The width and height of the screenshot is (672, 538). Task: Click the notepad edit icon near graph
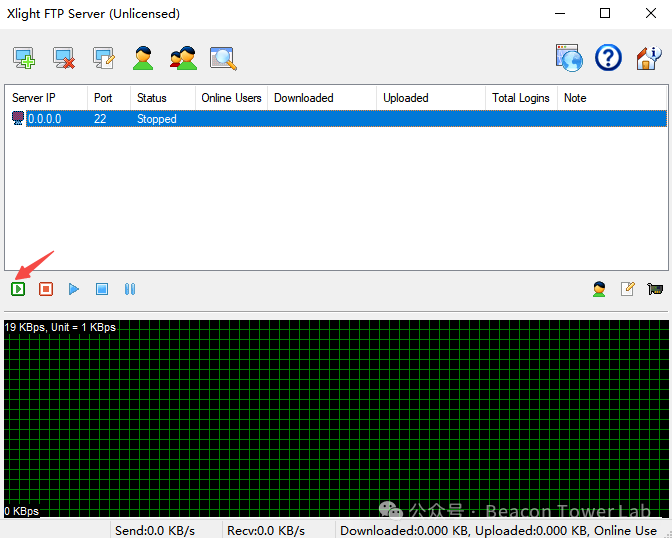pos(627,289)
